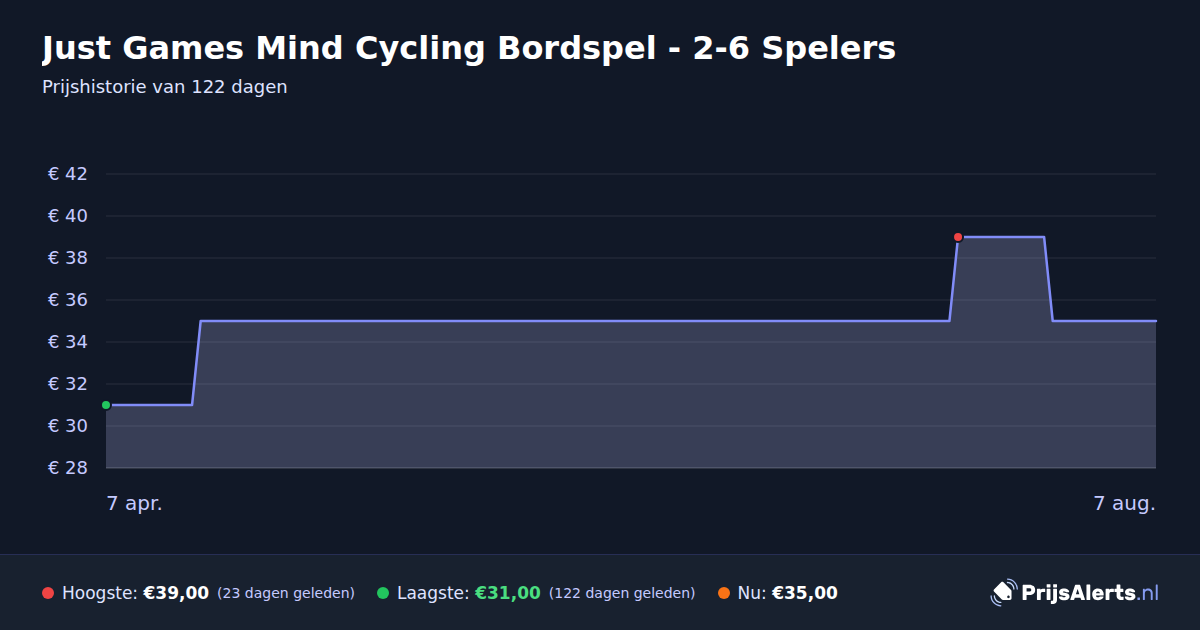Click the 7 aug. end date label
The width and height of the screenshot is (1200, 630).
(x=1124, y=503)
